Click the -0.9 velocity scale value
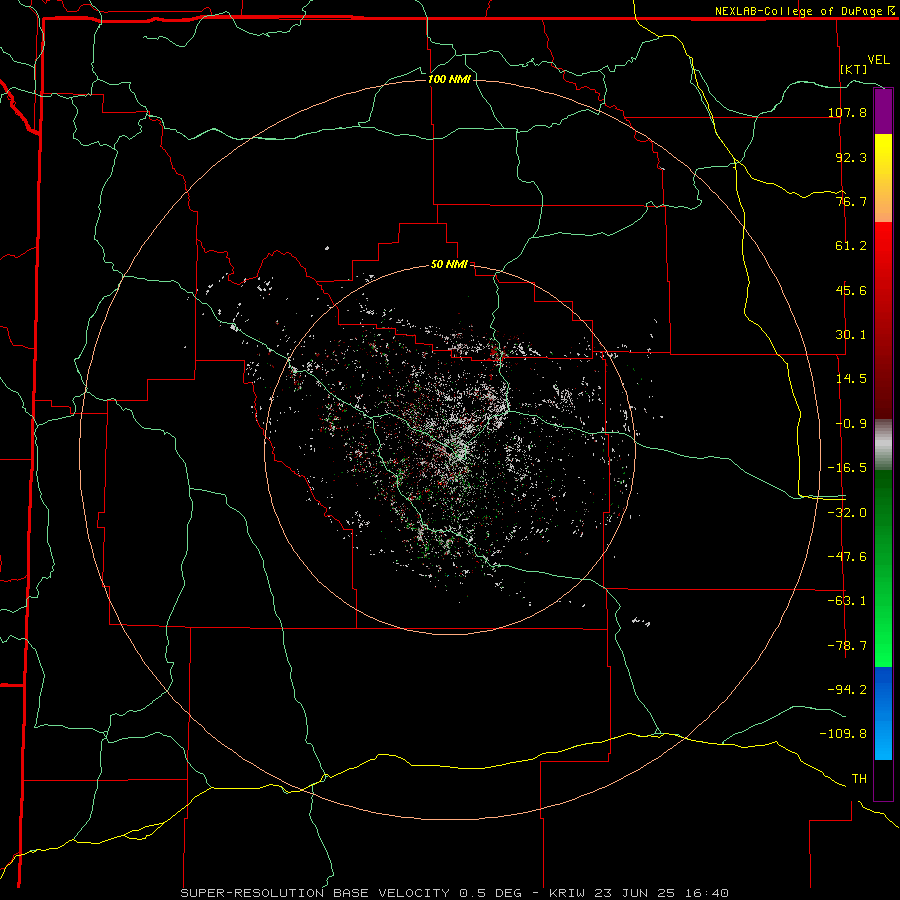Screen dimensions: 900x900 click(x=851, y=424)
